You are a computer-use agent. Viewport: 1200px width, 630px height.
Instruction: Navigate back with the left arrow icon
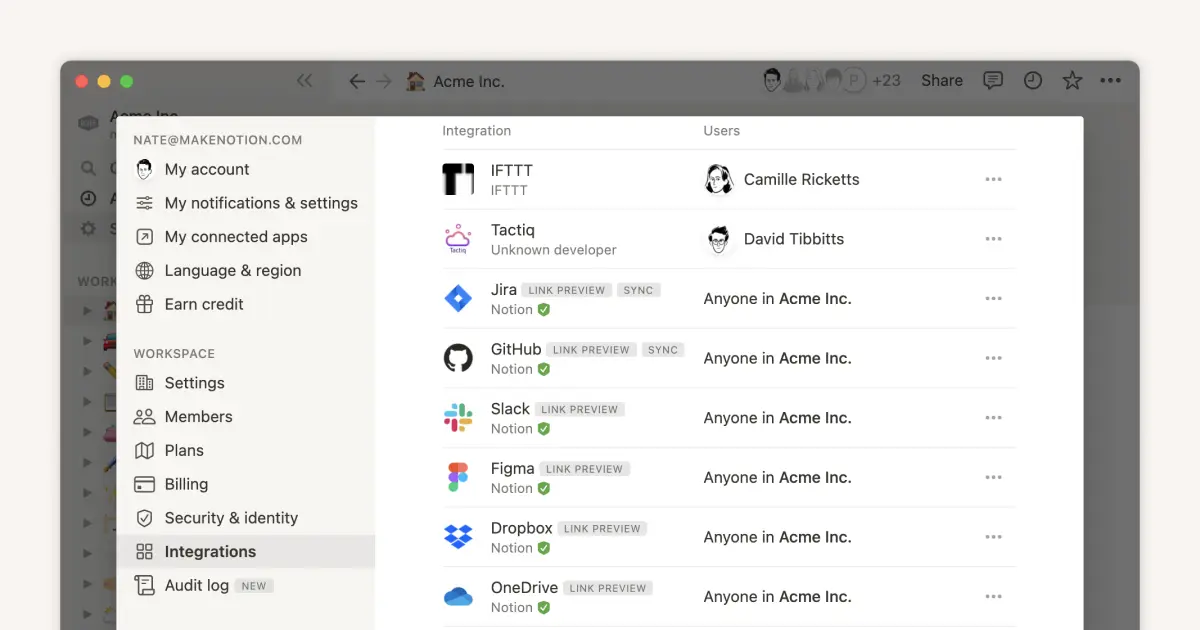coord(357,81)
